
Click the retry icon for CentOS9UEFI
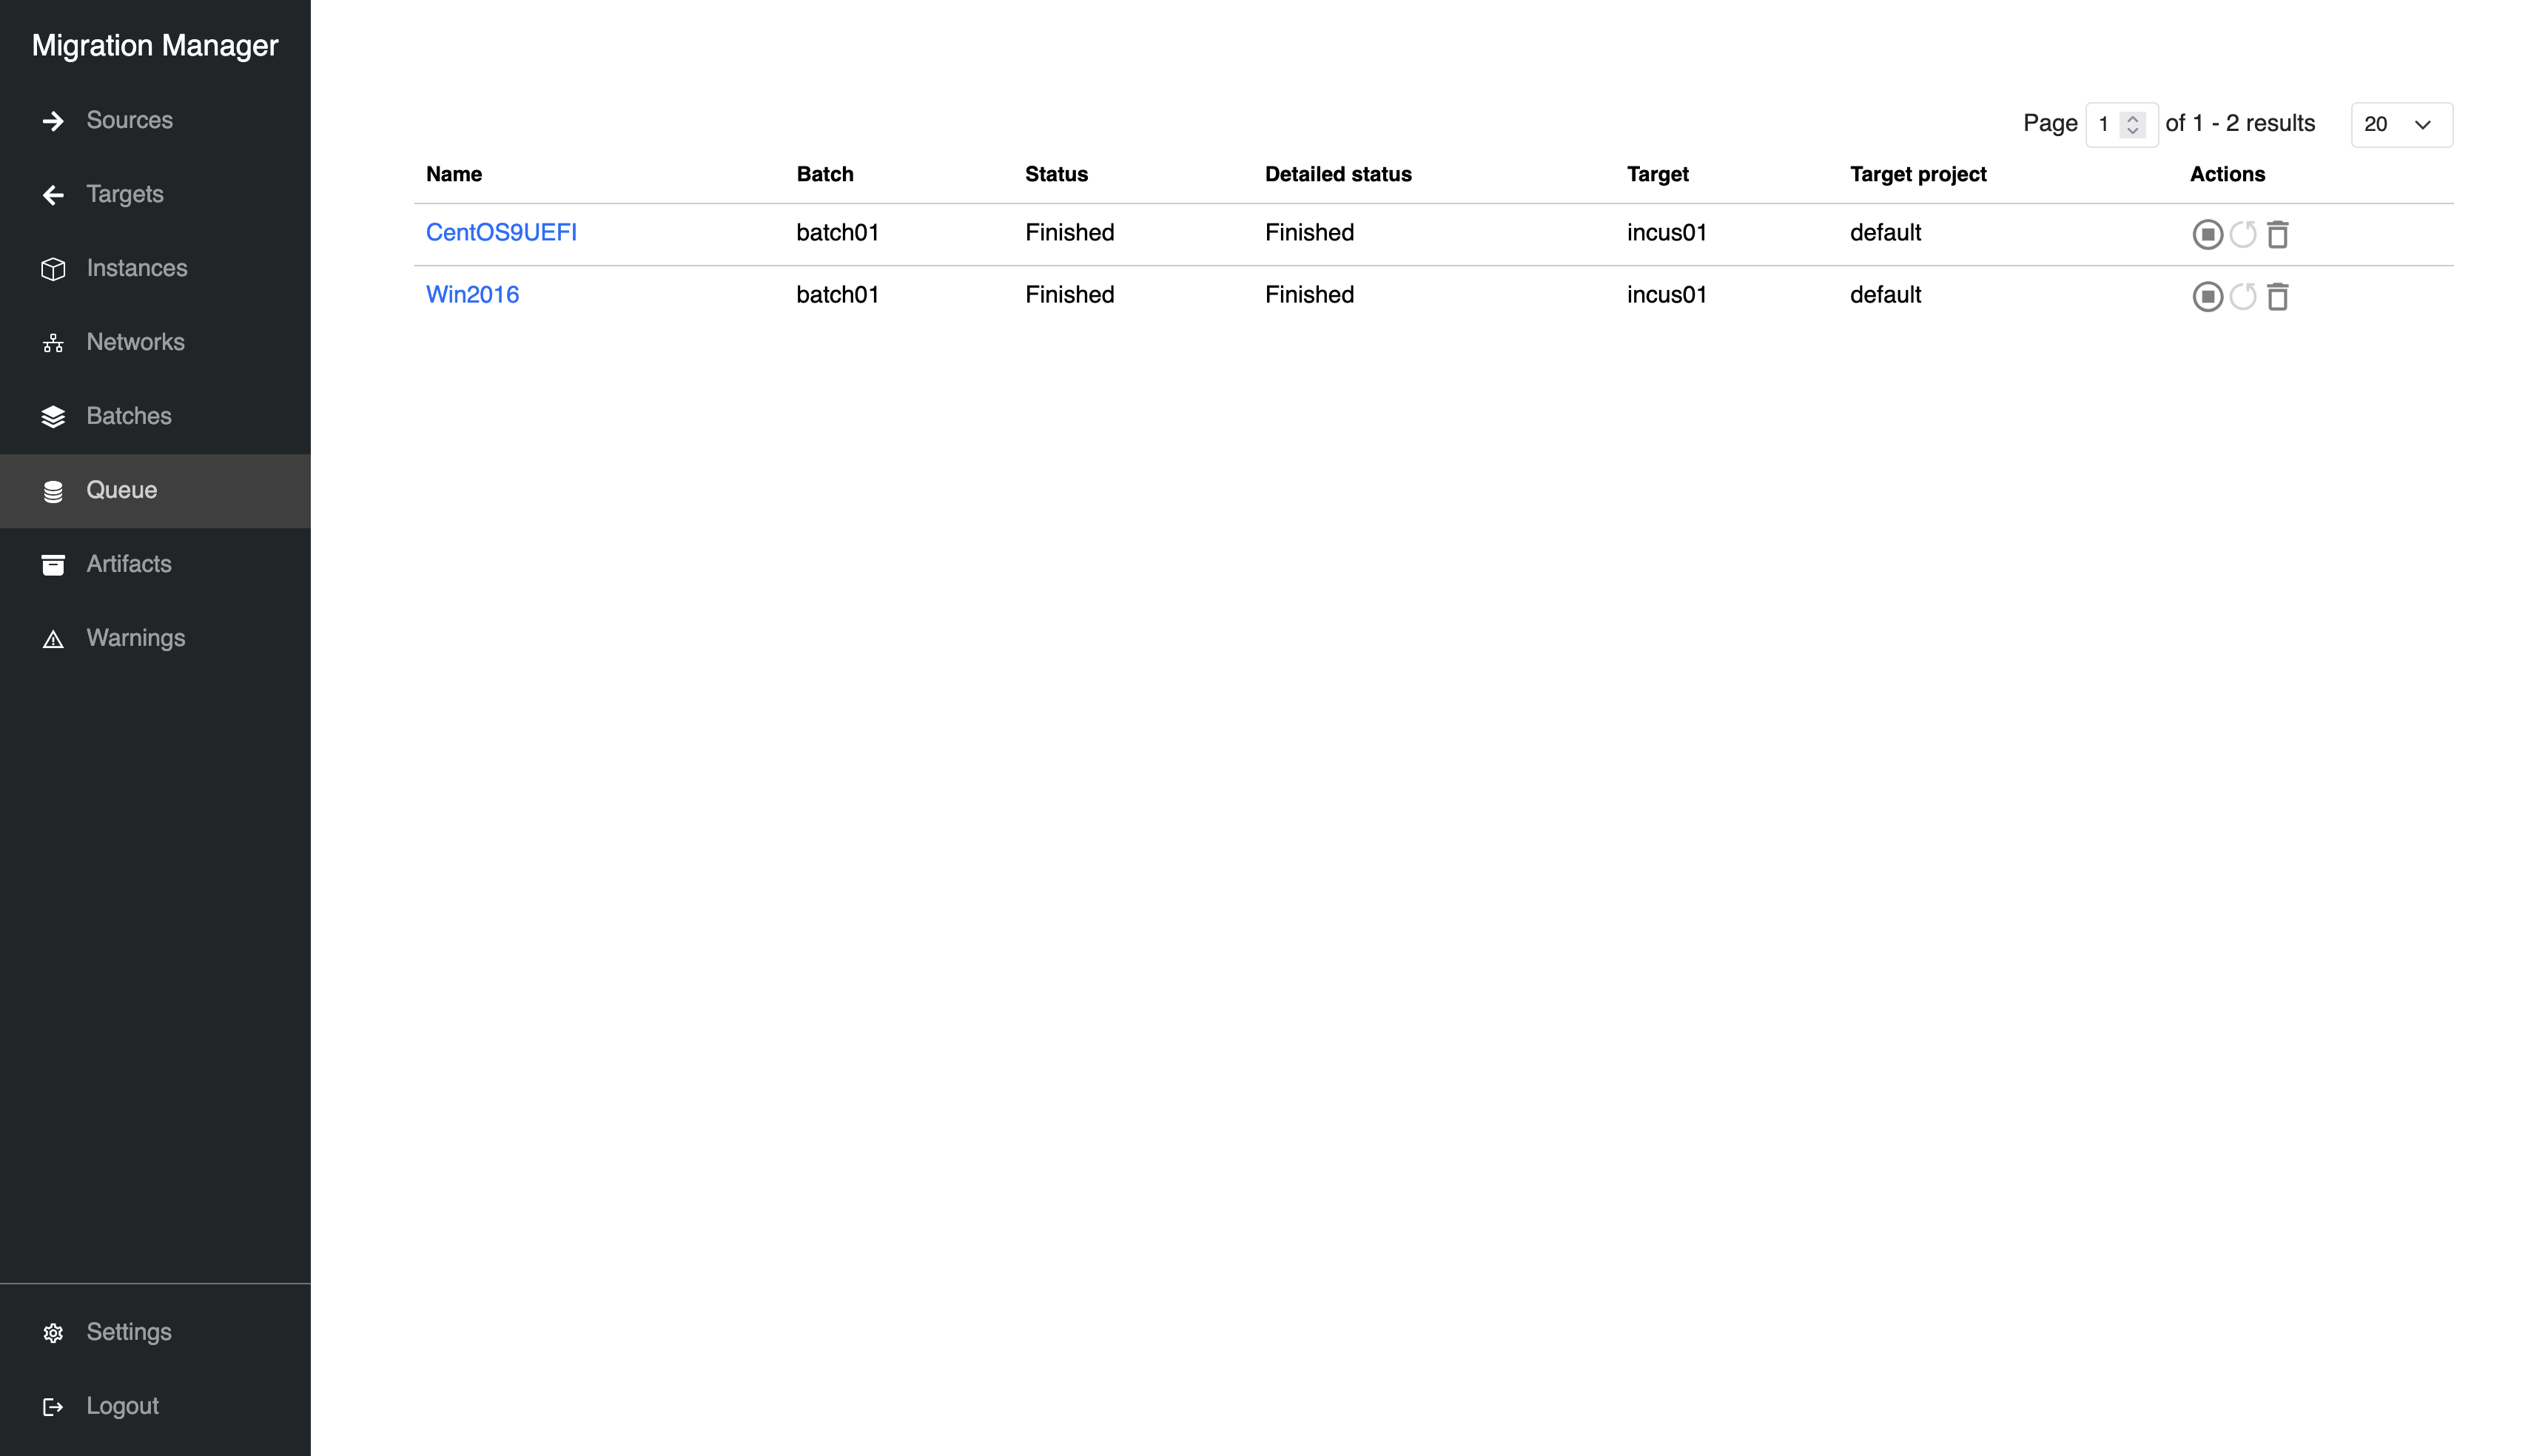pyautogui.click(x=2242, y=234)
